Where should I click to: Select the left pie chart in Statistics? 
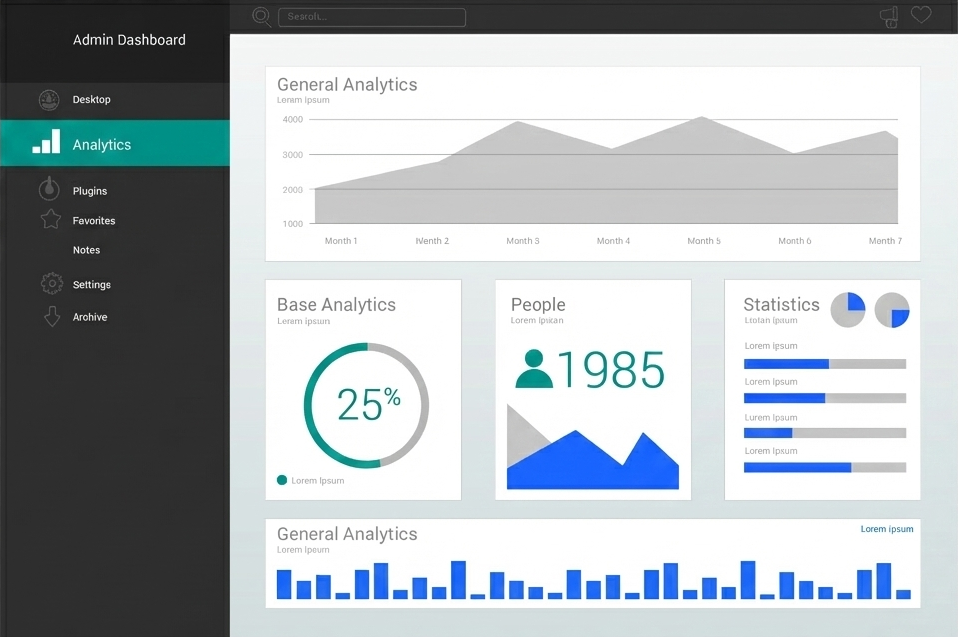pyautogui.click(x=848, y=310)
